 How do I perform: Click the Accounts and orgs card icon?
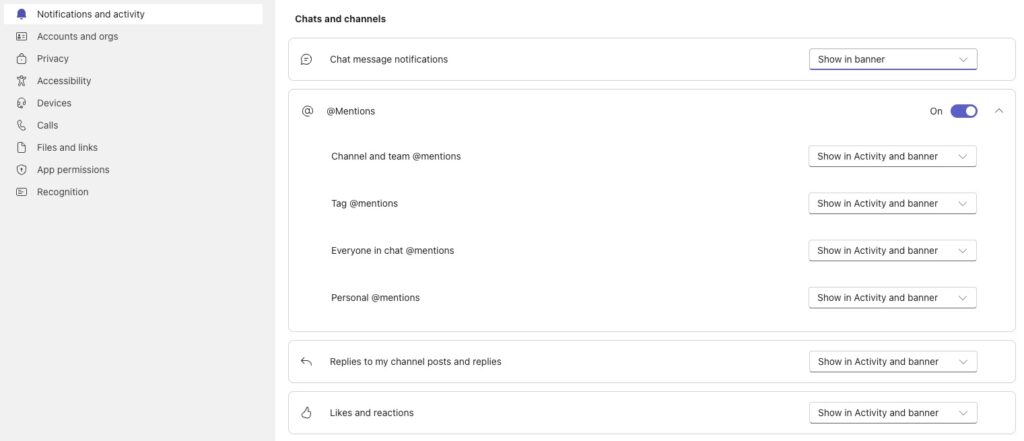(x=21, y=36)
